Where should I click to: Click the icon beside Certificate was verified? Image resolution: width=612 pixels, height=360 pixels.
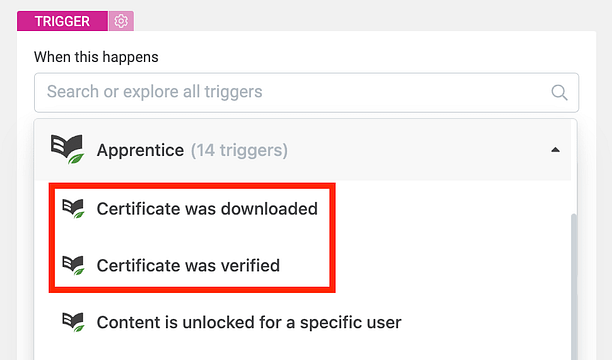click(73, 266)
